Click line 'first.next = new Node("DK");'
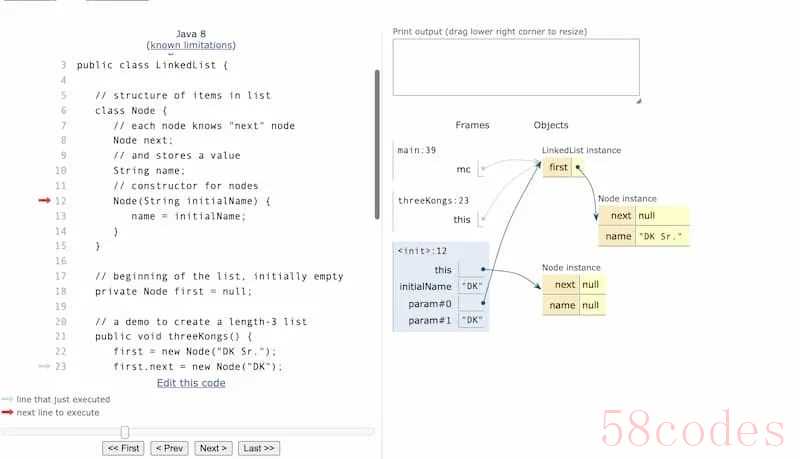This screenshot has width=800, height=459. click(x=198, y=366)
